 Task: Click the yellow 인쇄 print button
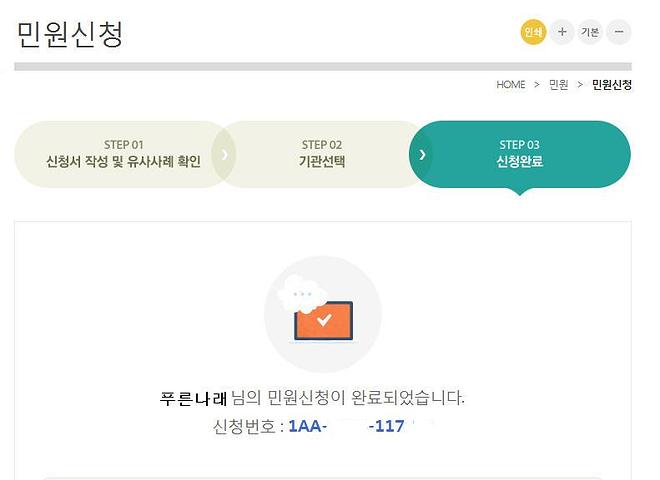533,32
